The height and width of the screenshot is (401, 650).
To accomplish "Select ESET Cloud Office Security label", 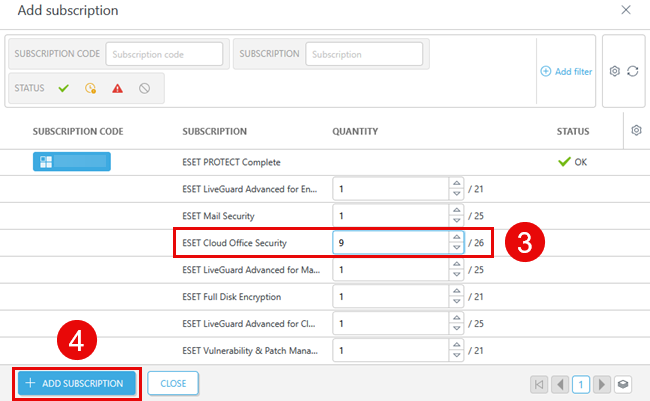I will tap(234, 243).
